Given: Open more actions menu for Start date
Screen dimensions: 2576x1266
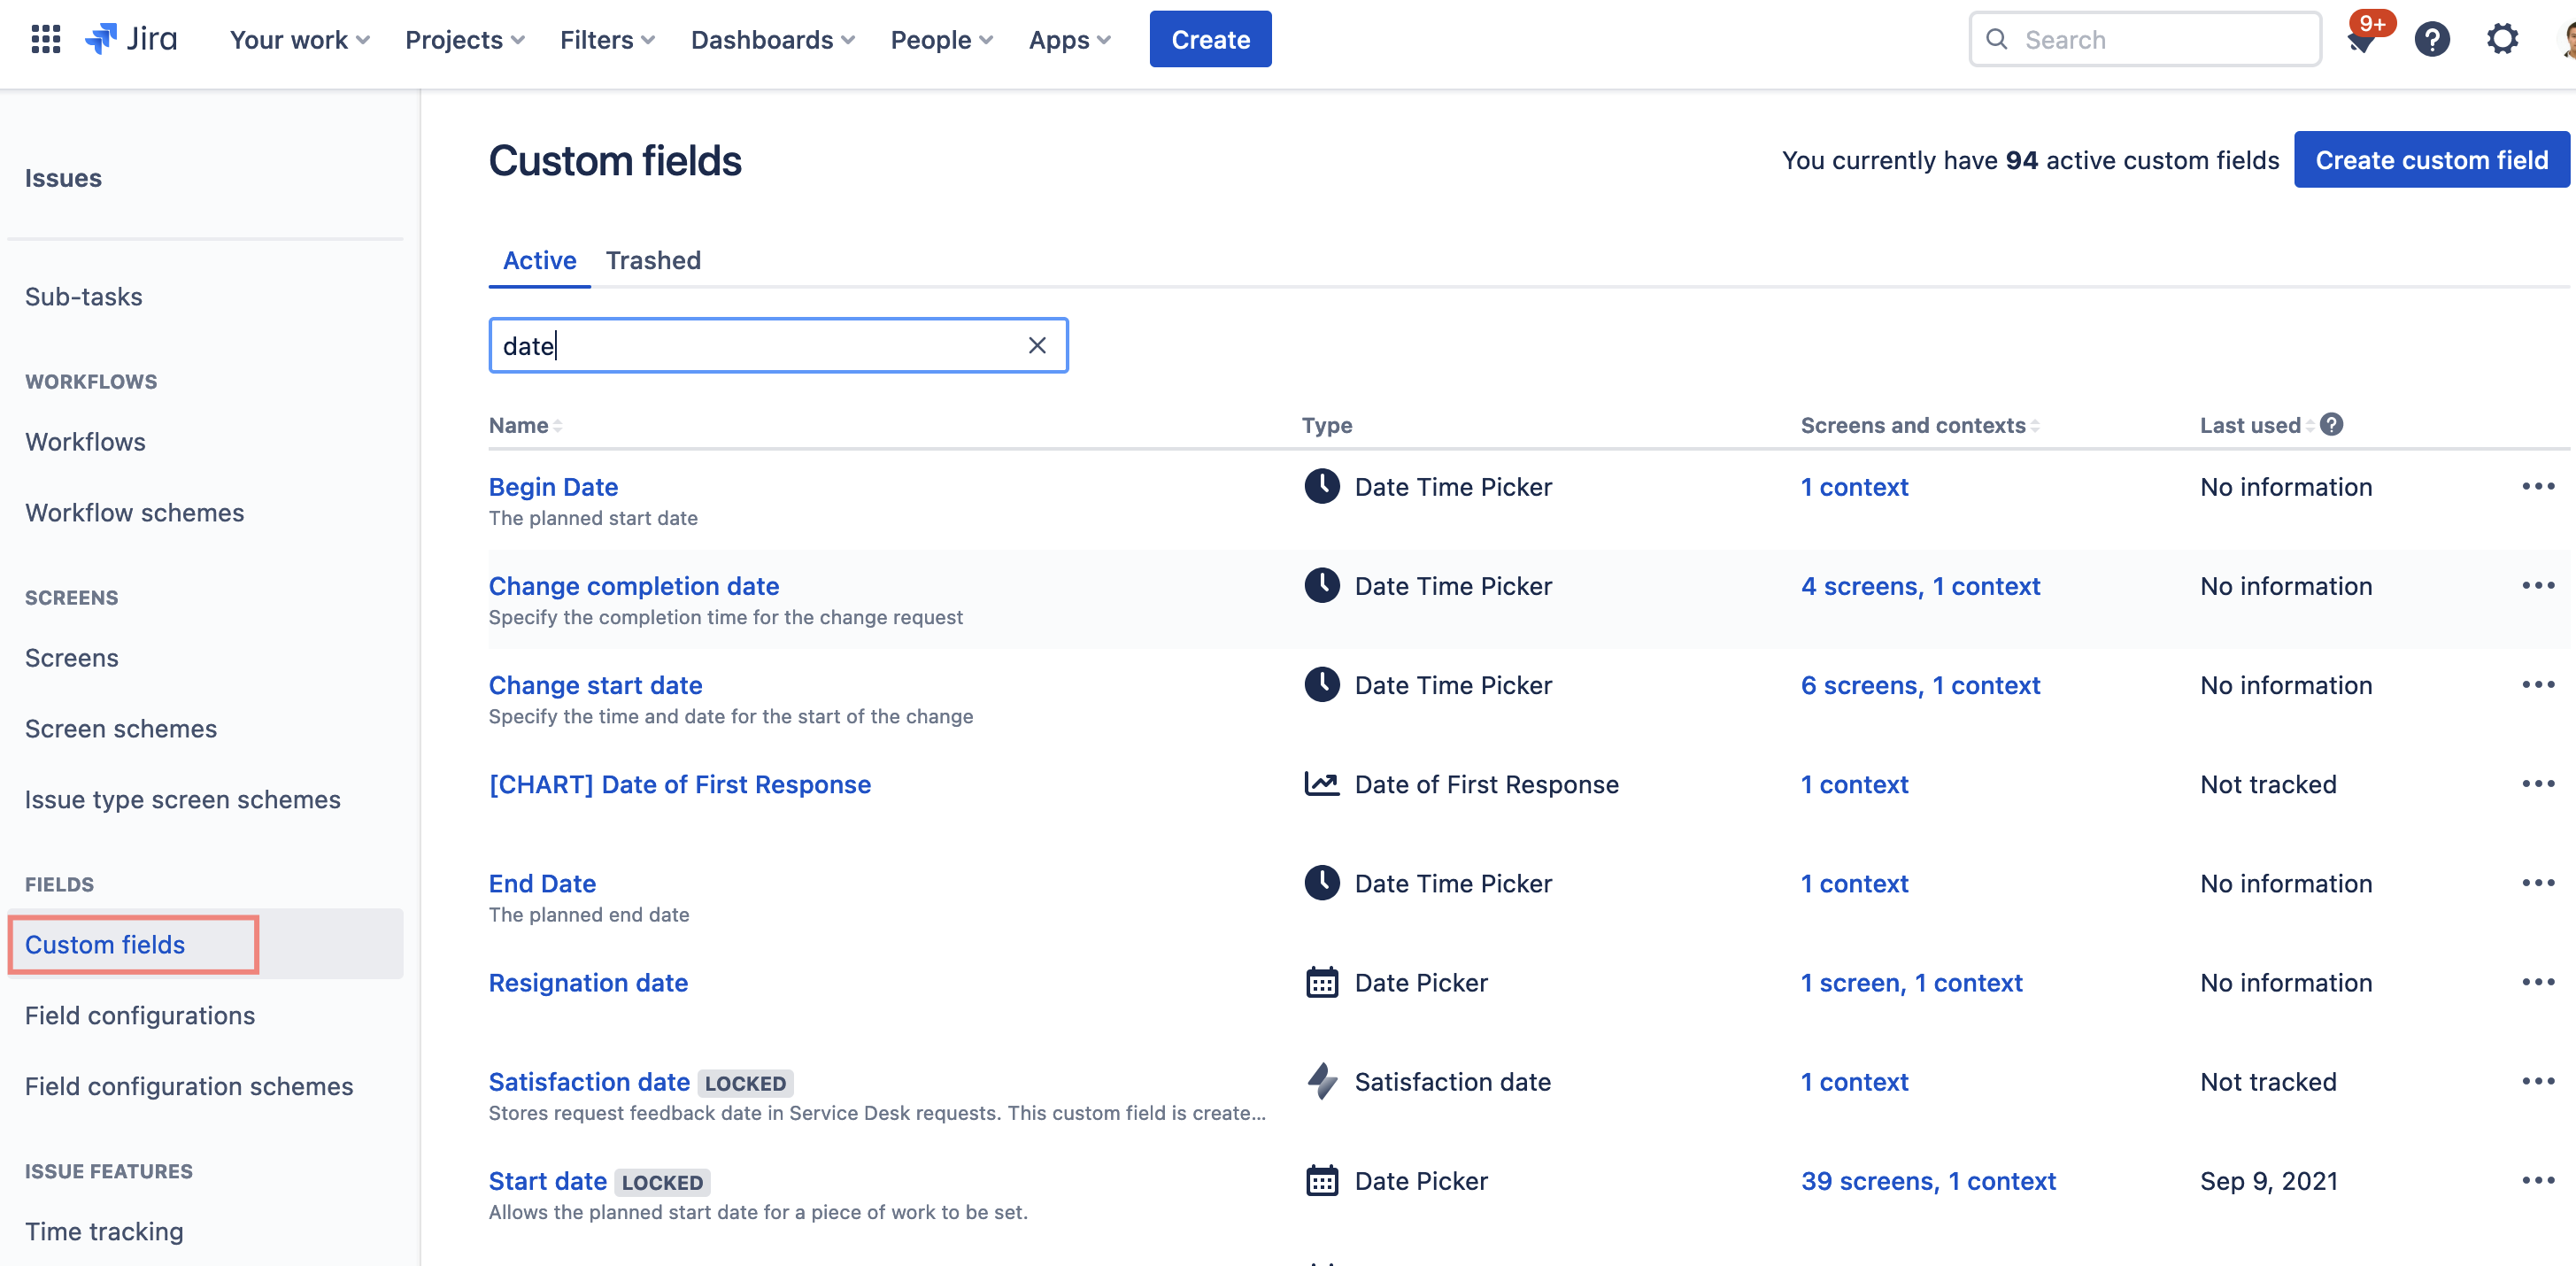Looking at the screenshot, I should point(2538,1181).
